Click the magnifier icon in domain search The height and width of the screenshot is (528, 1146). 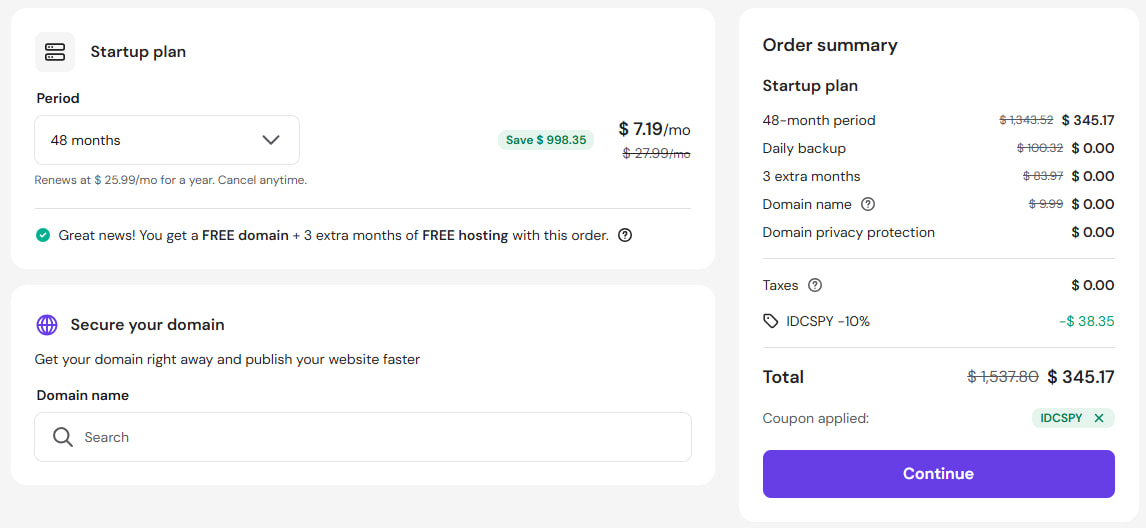[63, 437]
